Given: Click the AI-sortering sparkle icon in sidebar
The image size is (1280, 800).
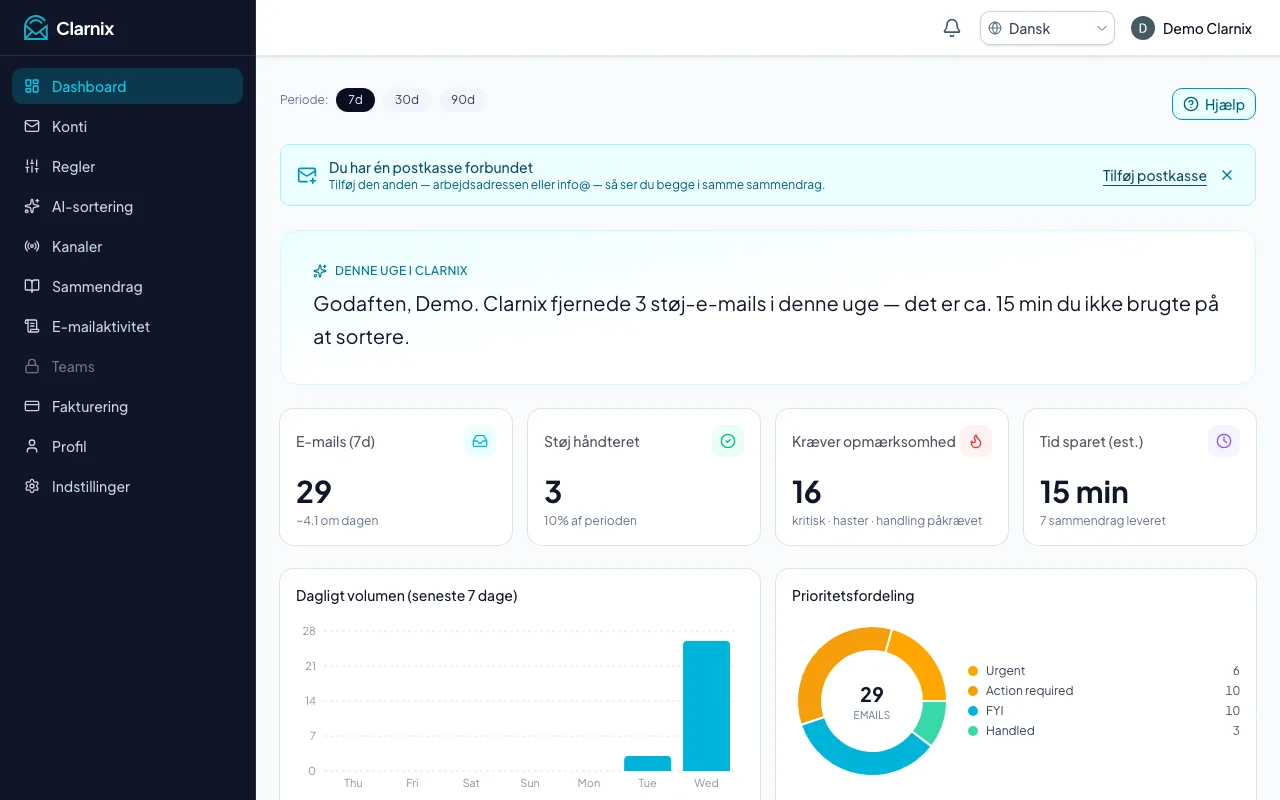Looking at the screenshot, I should (x=32, y=206).
